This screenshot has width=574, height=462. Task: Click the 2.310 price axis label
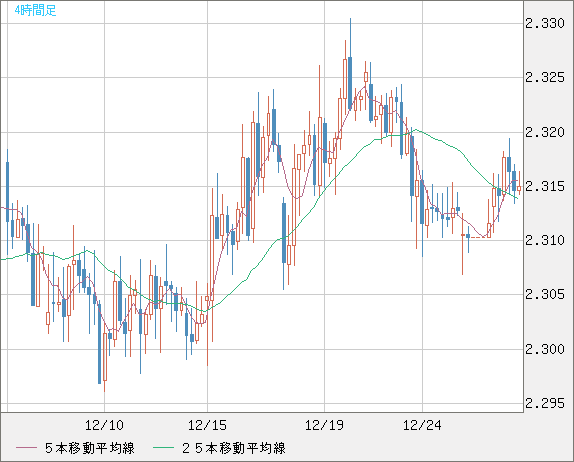point(545,241)
